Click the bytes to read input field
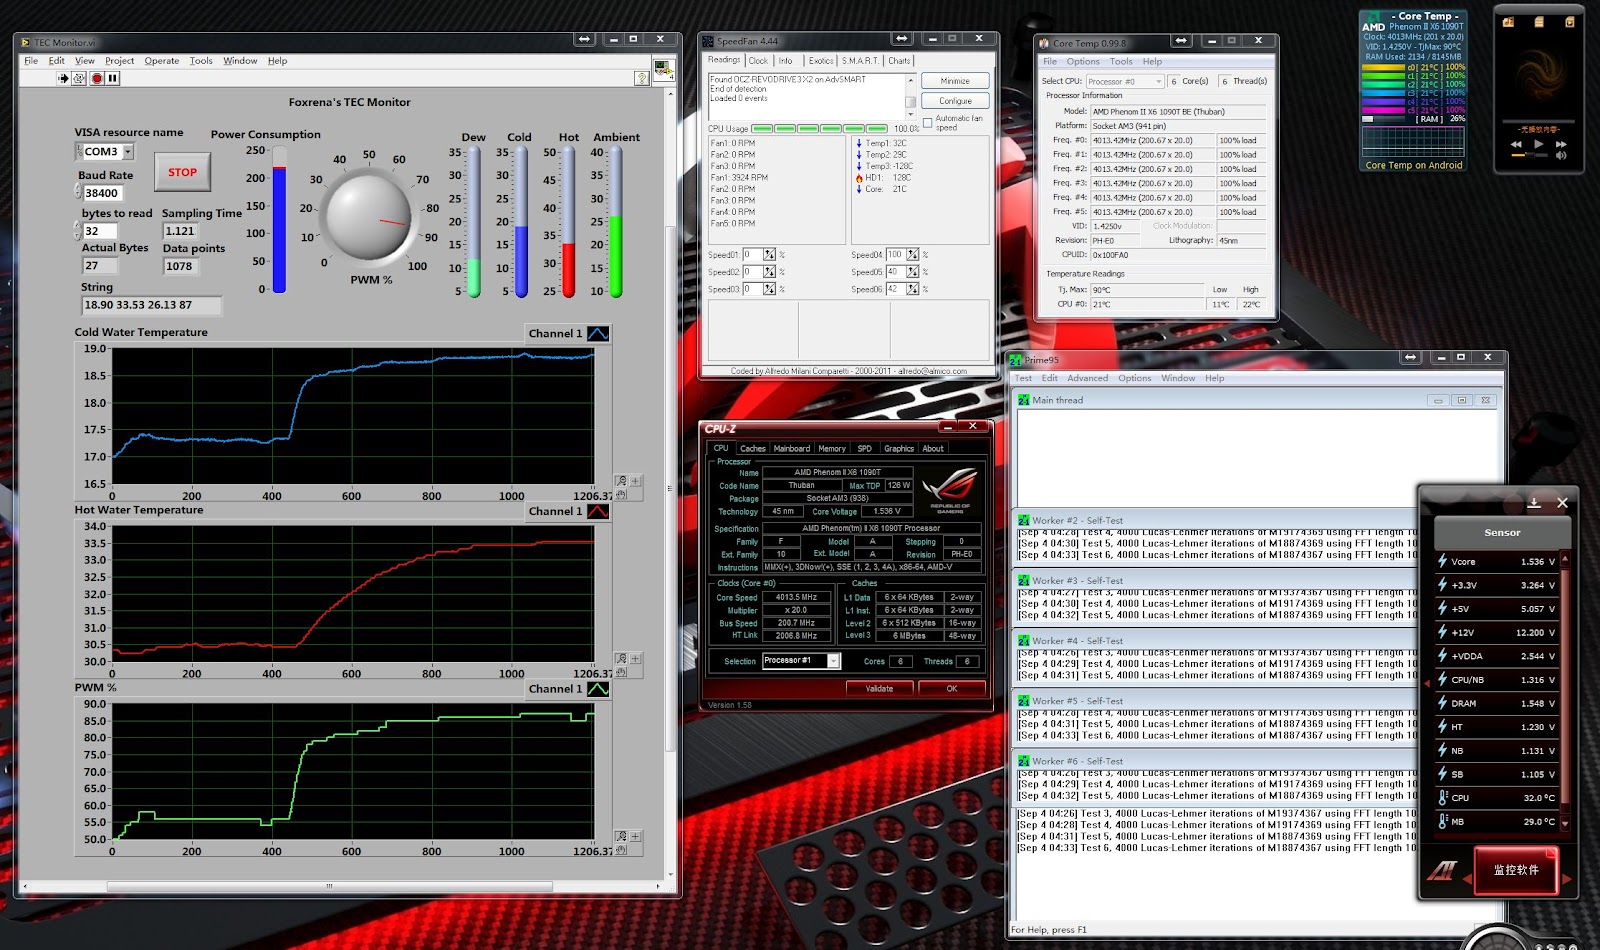This screenshot has height=950, width=1600. point(100,231)
